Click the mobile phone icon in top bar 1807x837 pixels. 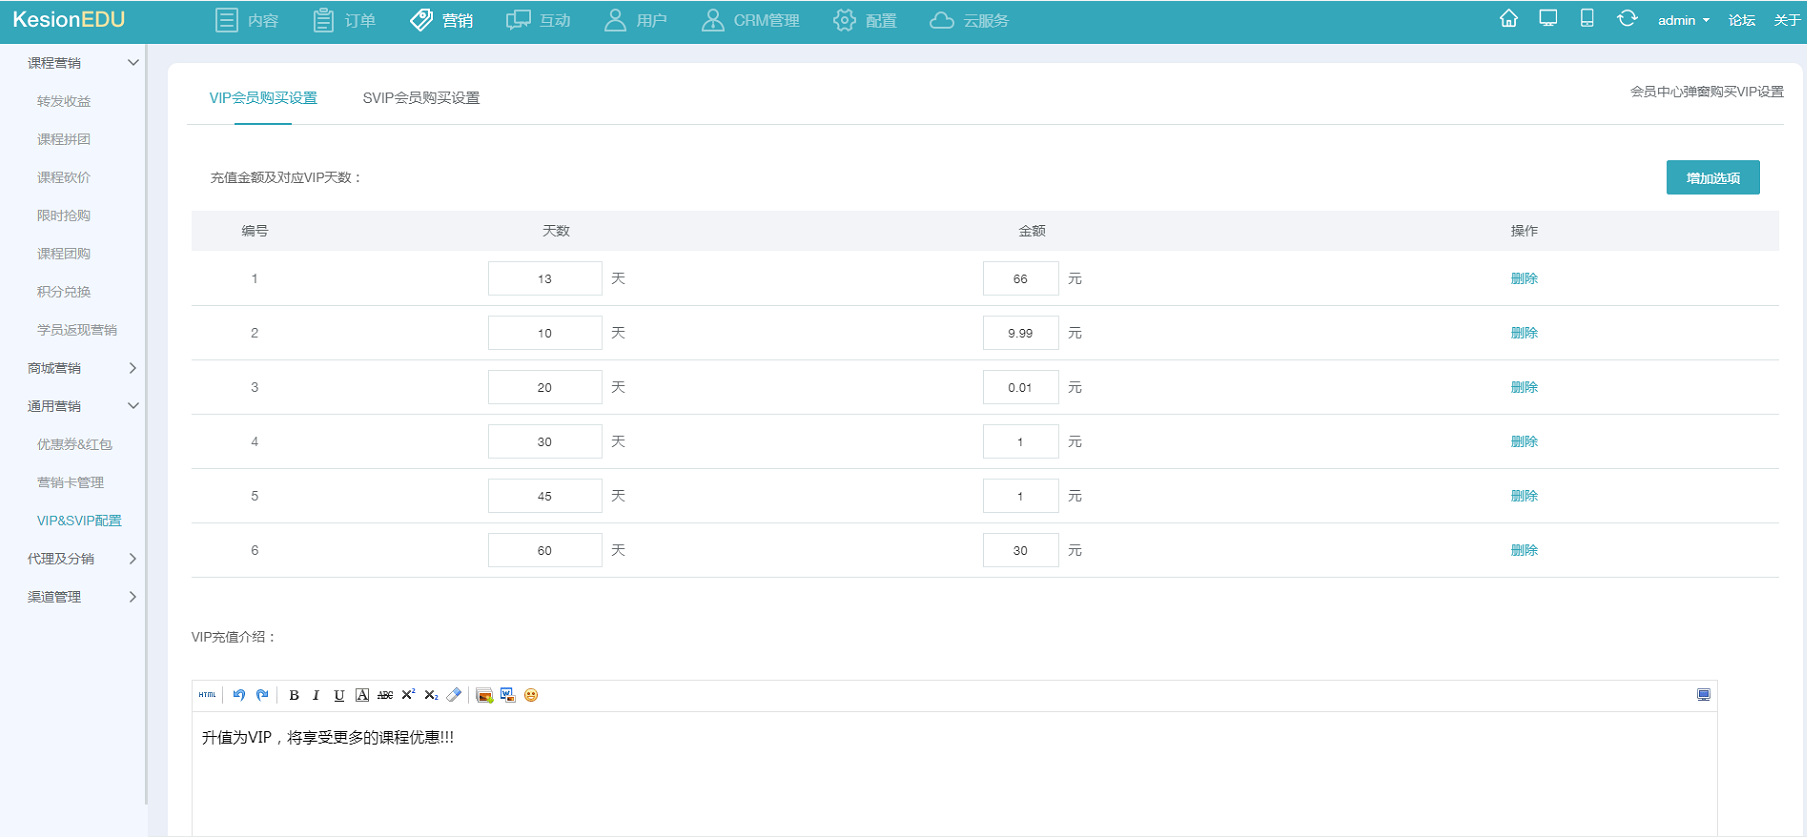1587,19
